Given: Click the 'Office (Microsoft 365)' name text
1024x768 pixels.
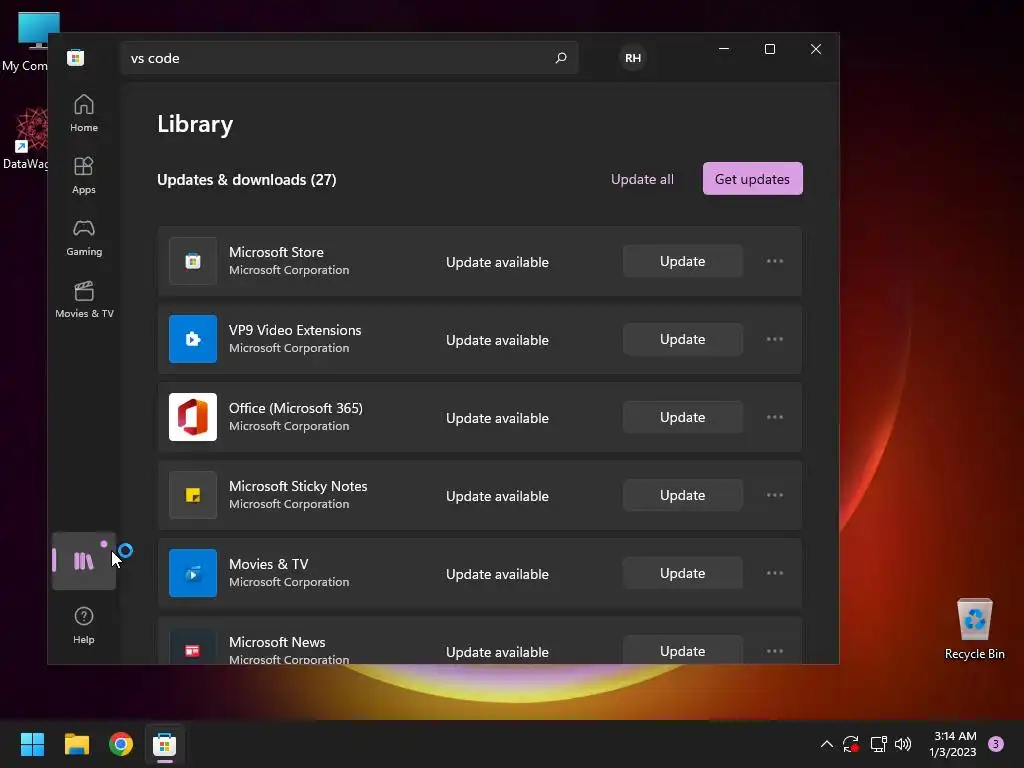Looking at the screenshot, I should (296, 408).
